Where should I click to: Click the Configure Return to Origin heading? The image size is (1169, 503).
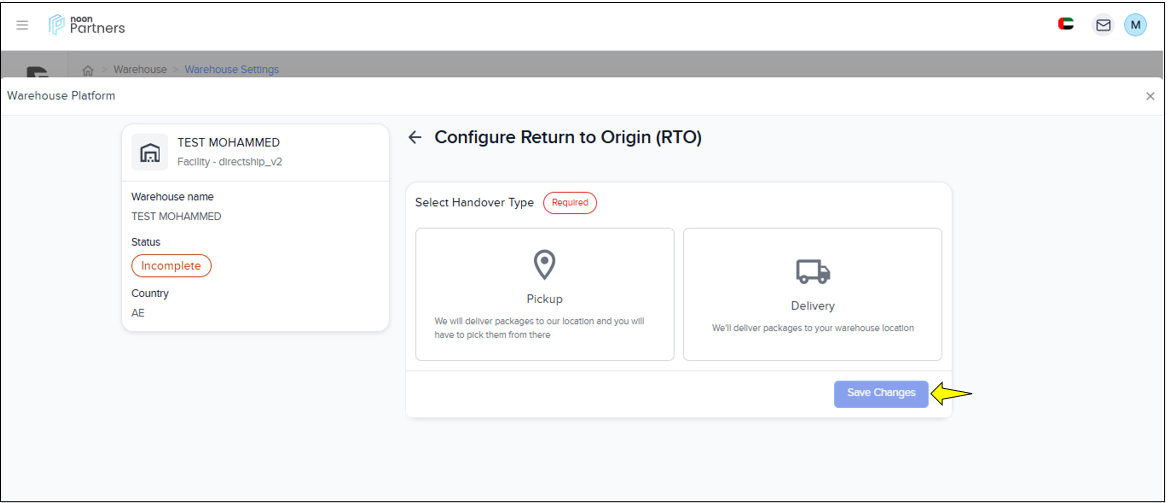coord(568,138)
